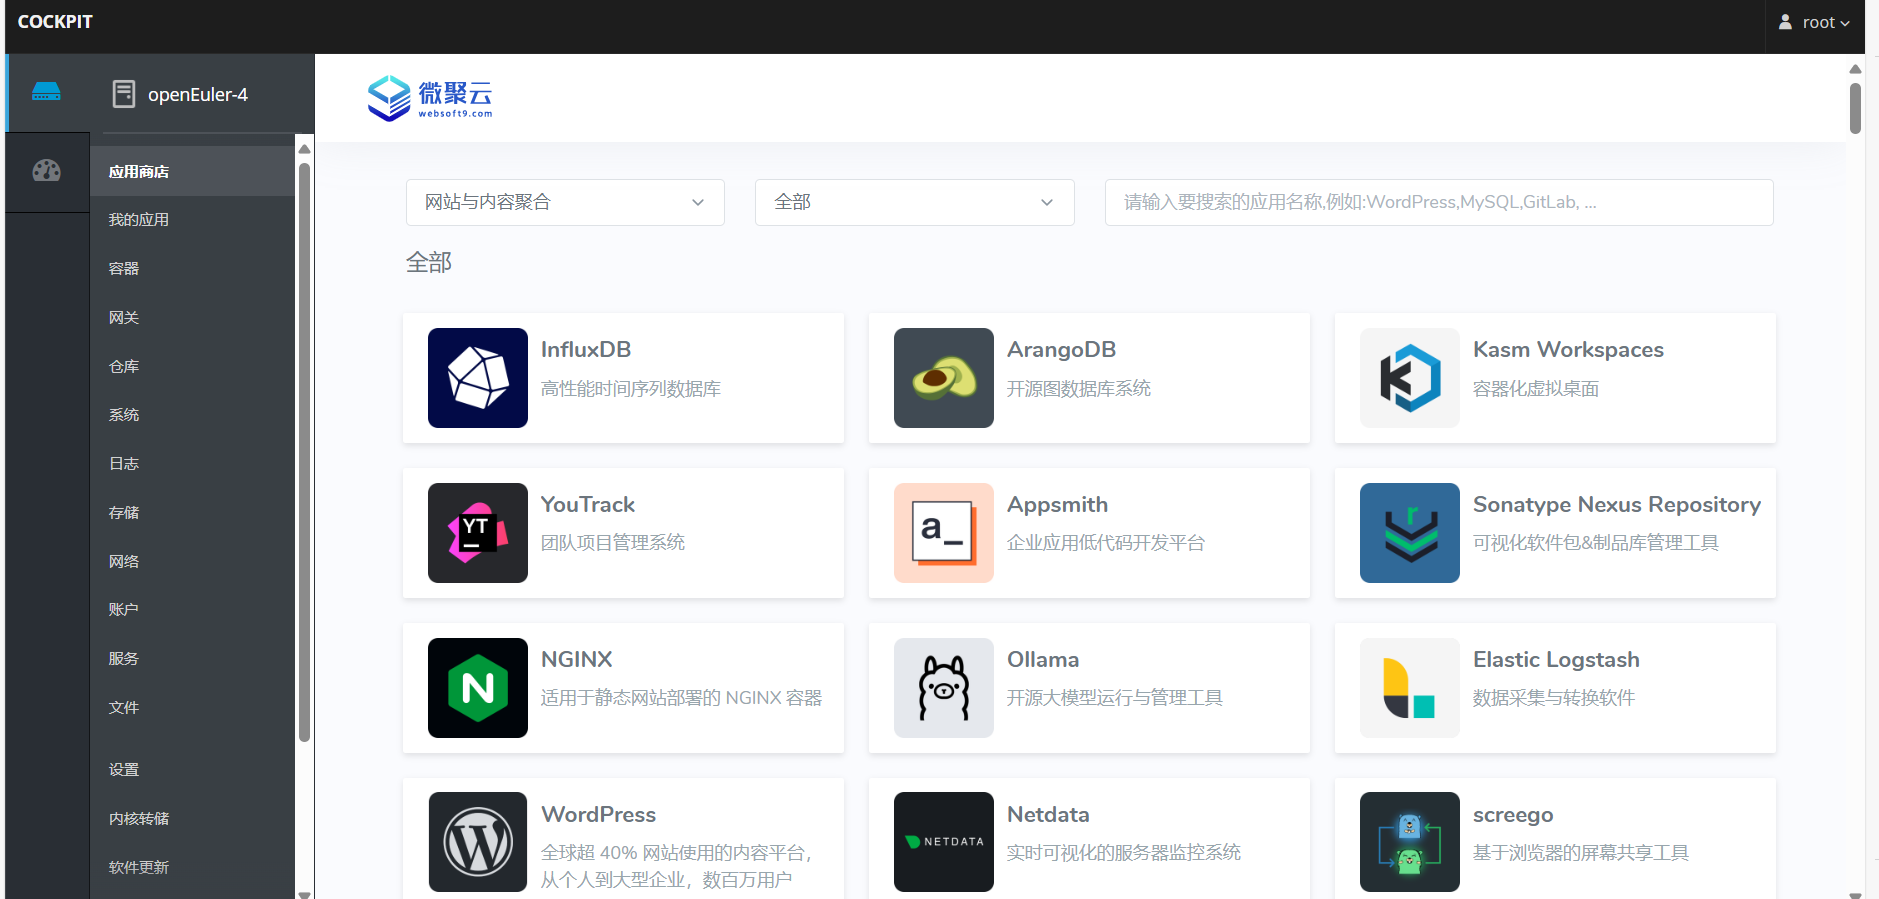The width and height of the screenshot is (1879, 899).
Task: Open the 日志 sidebar item
Action: [192, 464]
